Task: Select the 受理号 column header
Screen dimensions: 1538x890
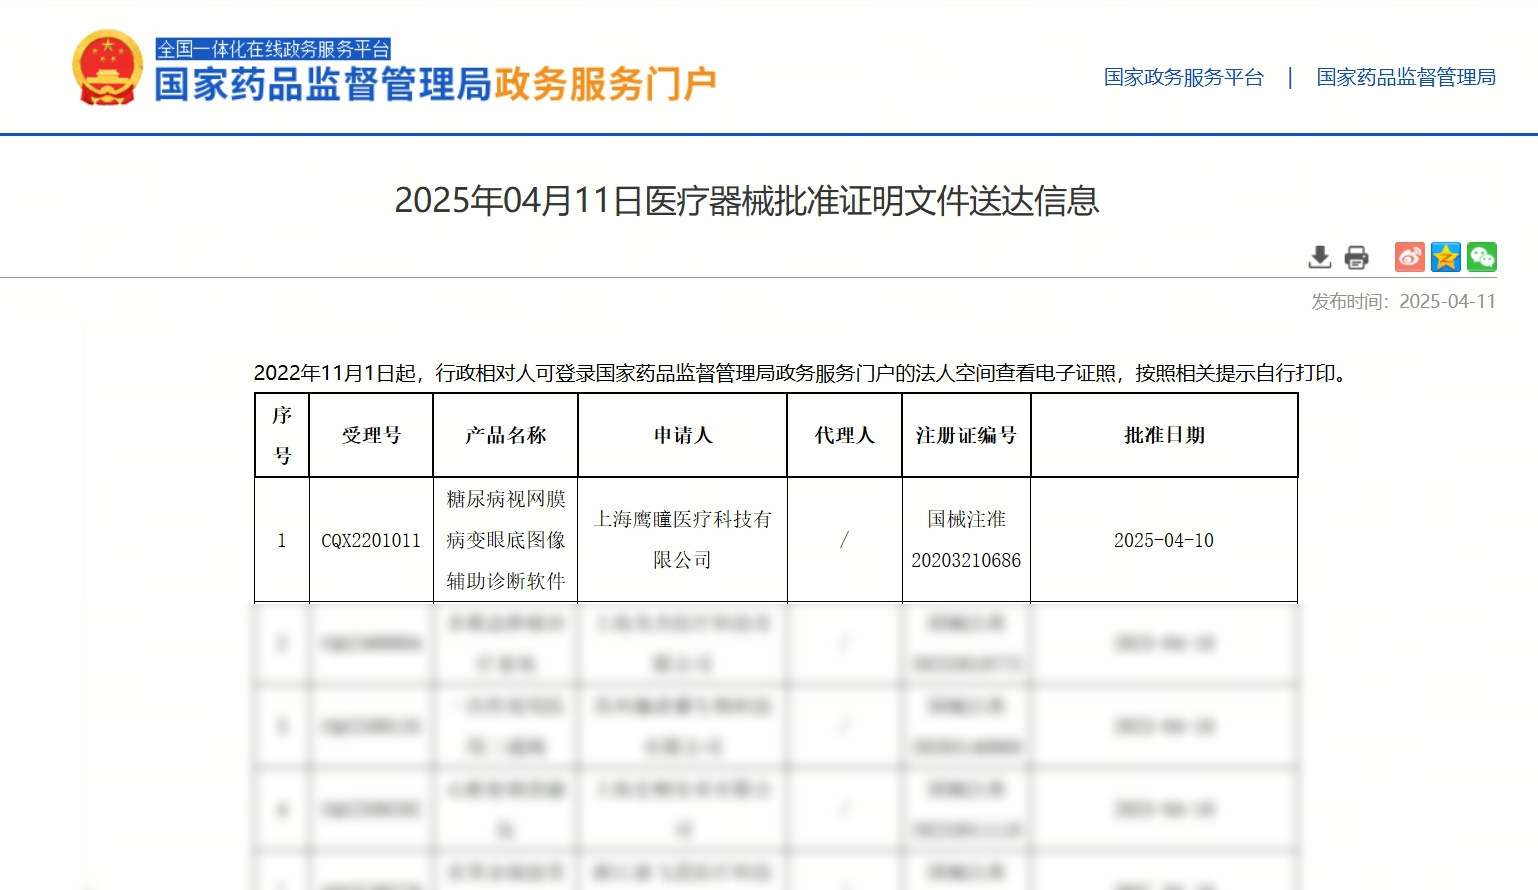Action: pos(371,435)
